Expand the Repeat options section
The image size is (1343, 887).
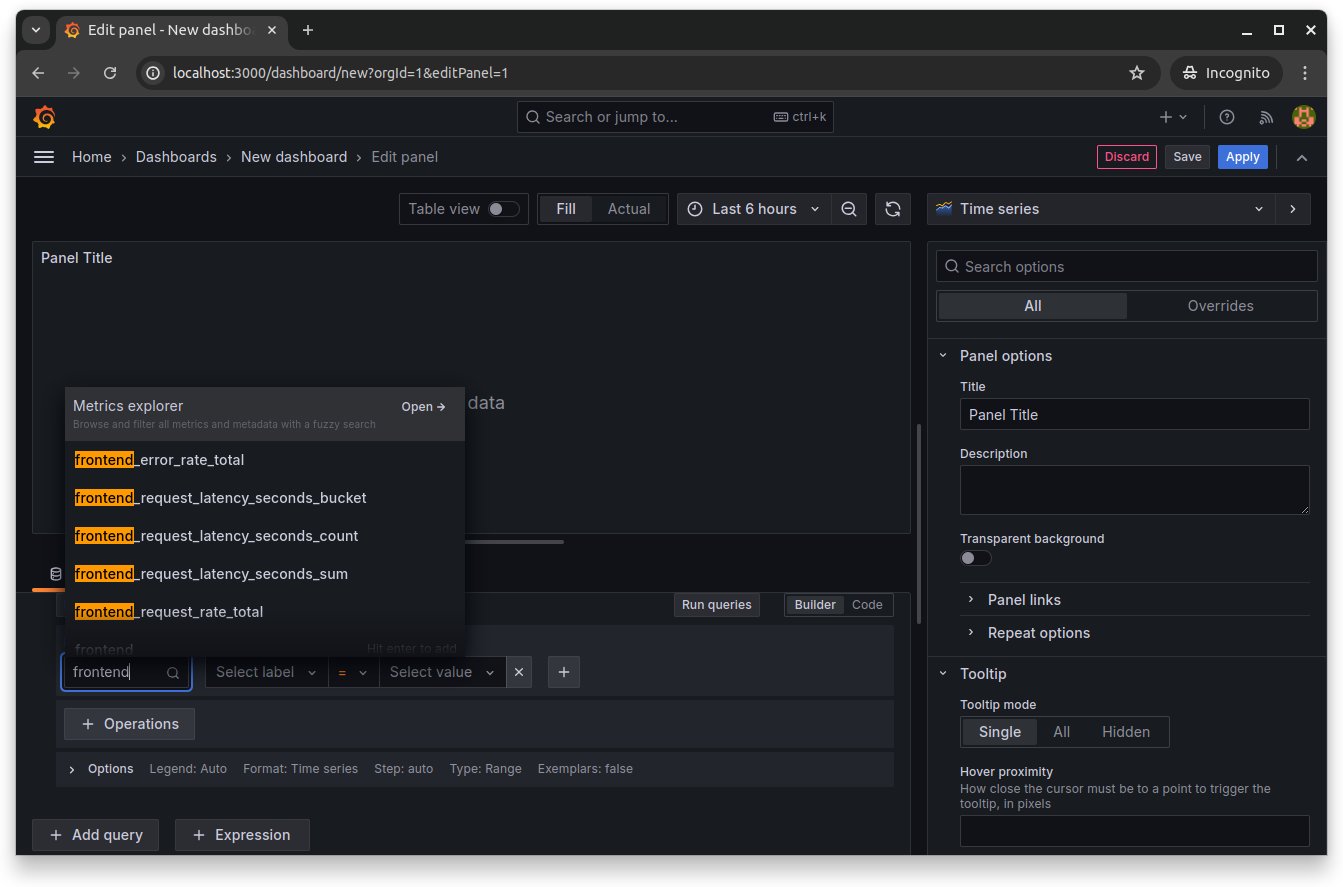[1039, 633]
